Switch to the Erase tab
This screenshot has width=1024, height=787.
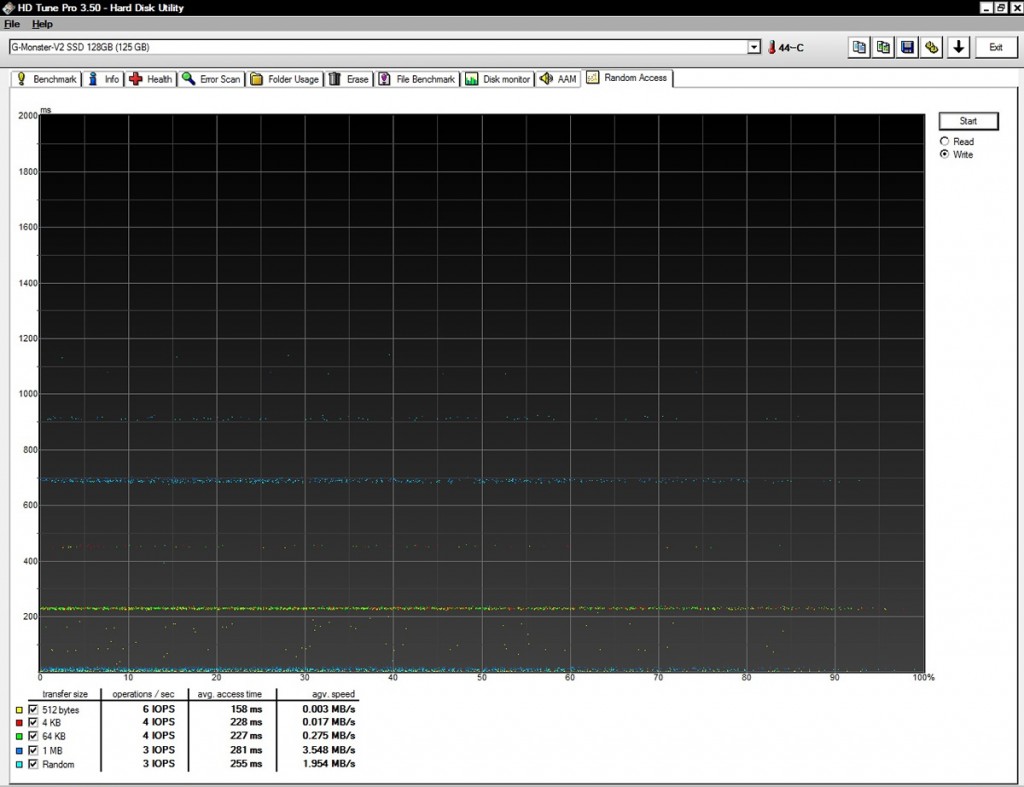[x=349, y=79]
